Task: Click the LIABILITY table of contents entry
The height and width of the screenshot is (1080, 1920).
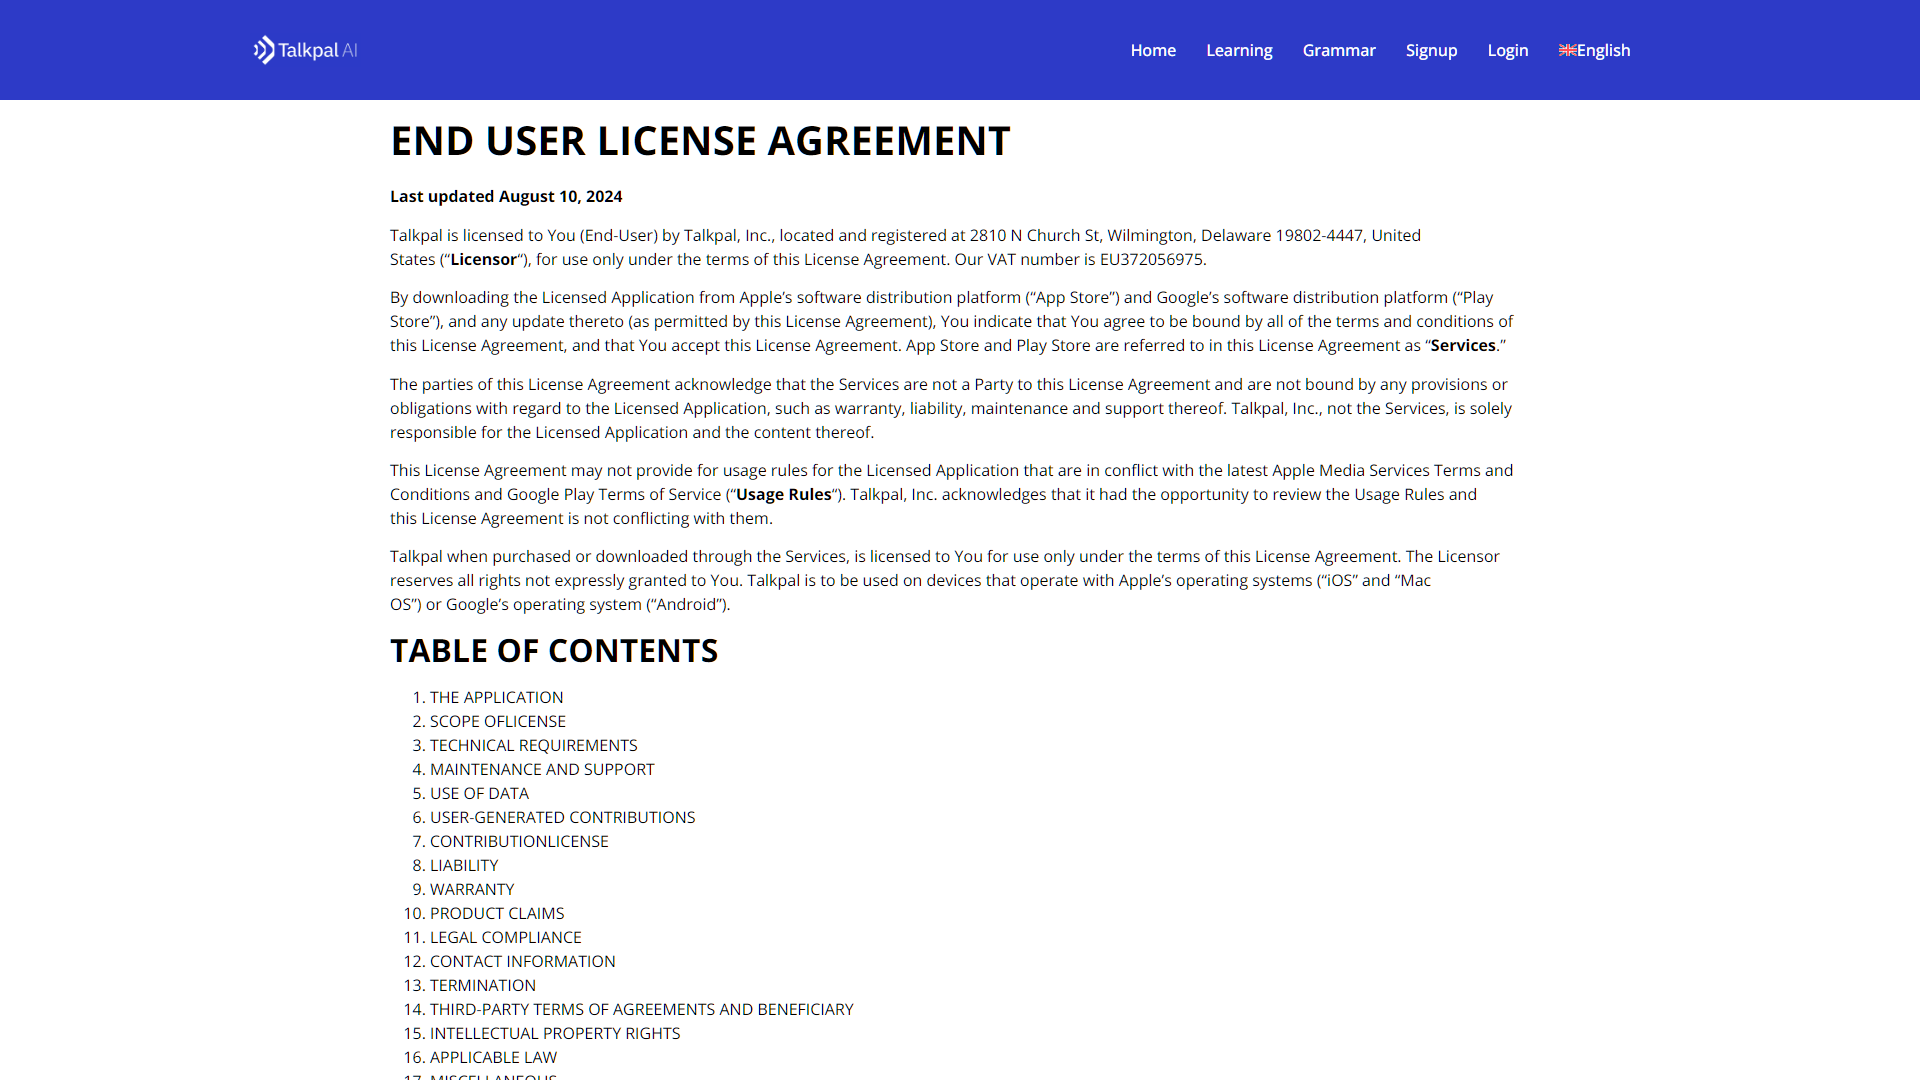Action: pyautogui.click(x=463, y=865)
